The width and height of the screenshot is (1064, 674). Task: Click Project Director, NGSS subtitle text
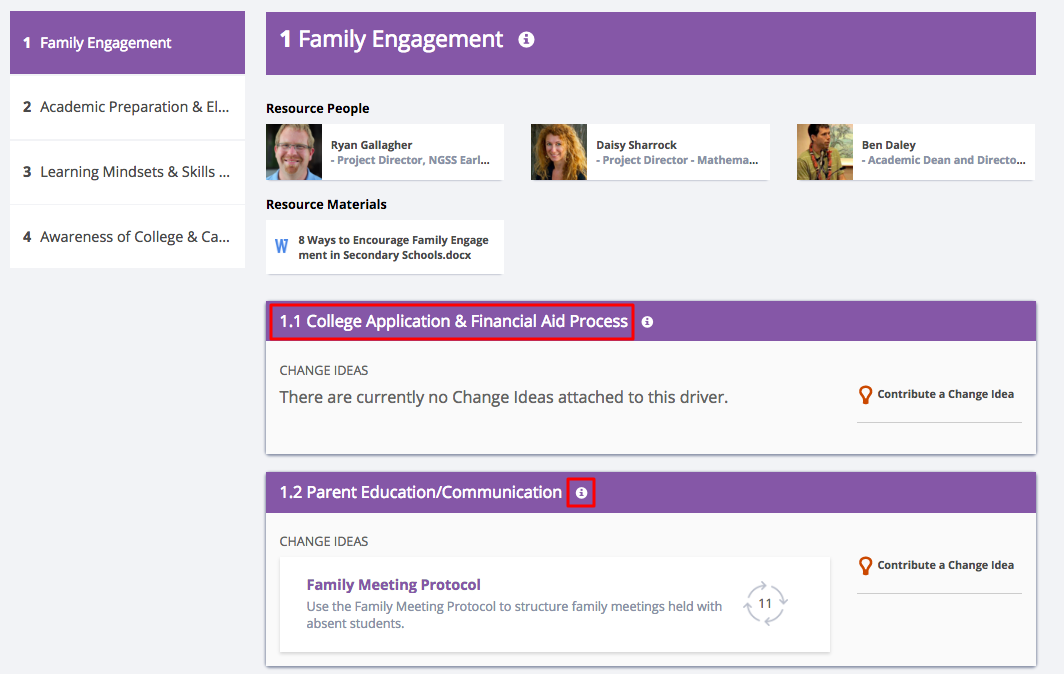tap(410, 160)
